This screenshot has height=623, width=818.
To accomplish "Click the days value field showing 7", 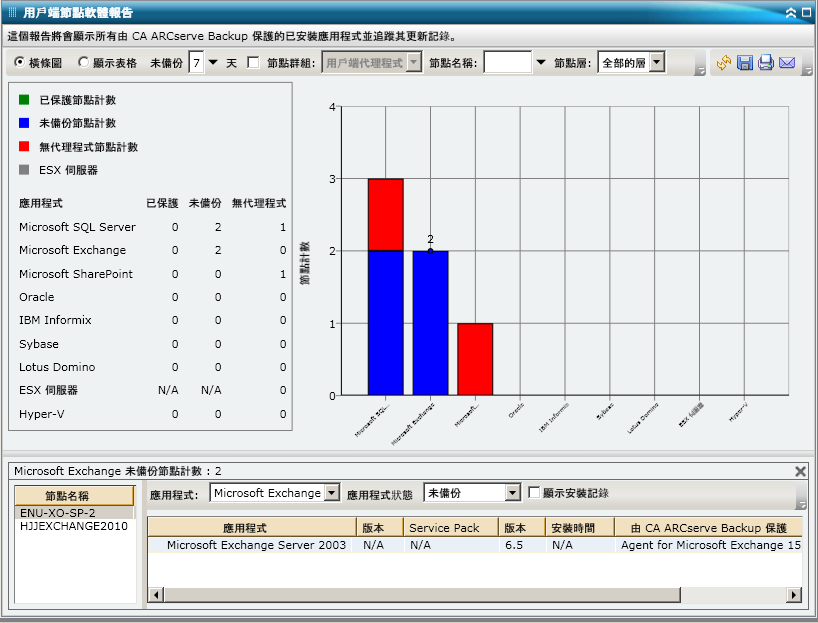I will click(196, 63).
